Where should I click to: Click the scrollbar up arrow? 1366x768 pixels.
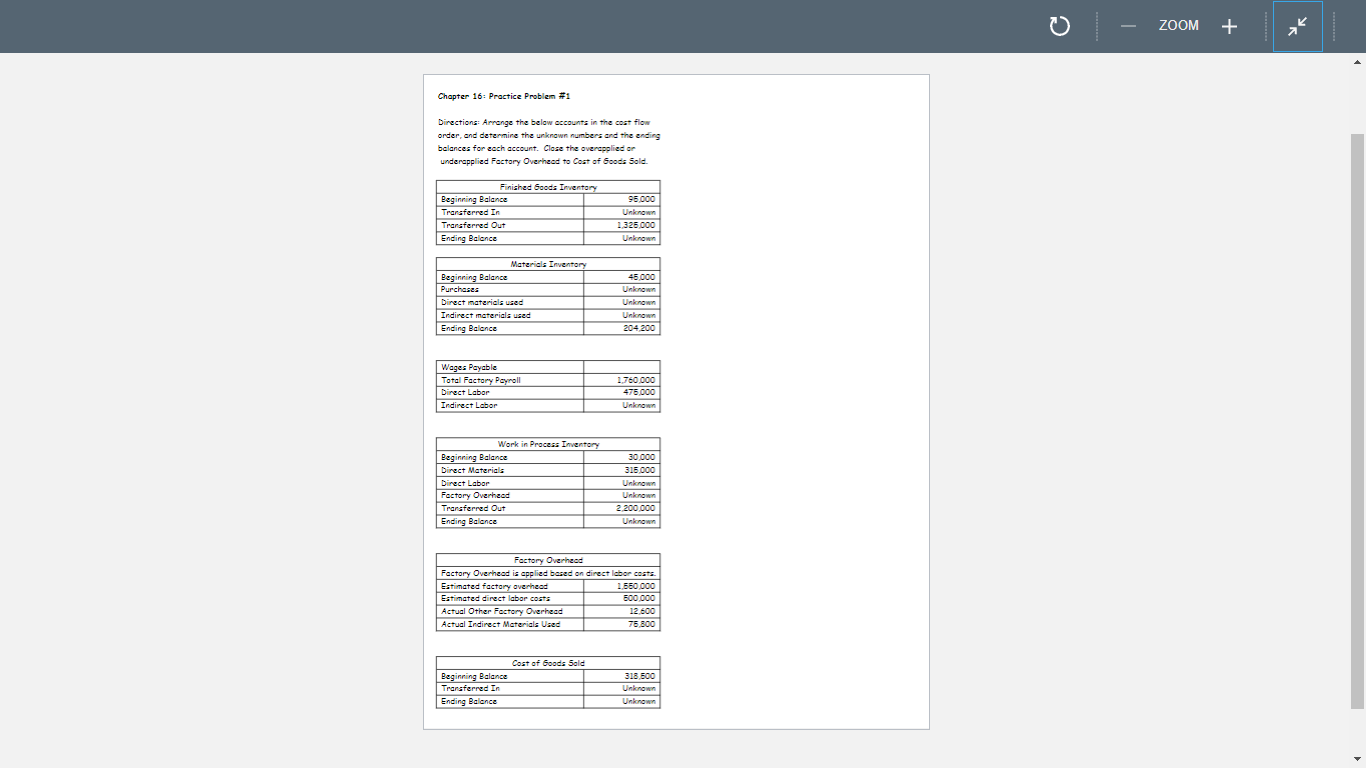coord(1358,61)
